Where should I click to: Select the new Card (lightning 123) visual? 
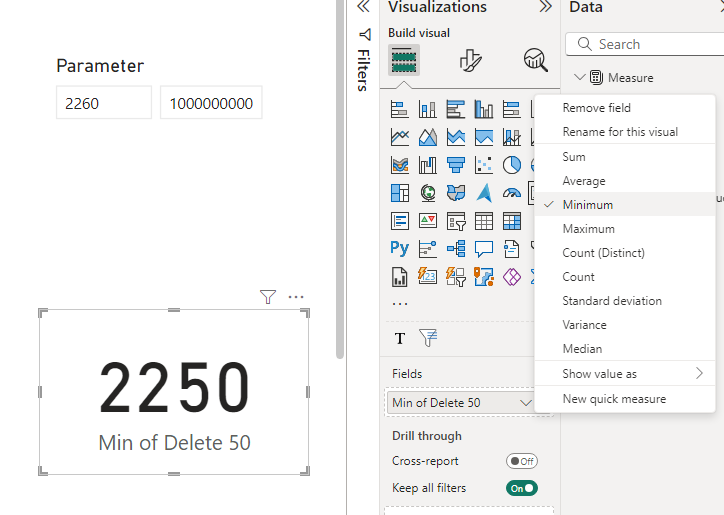tap(428, 277)
